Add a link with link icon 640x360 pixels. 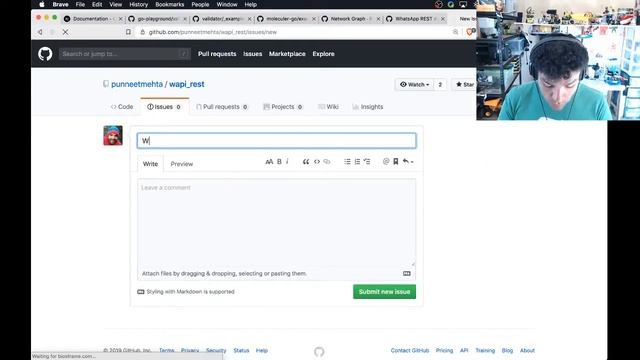(327, 162)
